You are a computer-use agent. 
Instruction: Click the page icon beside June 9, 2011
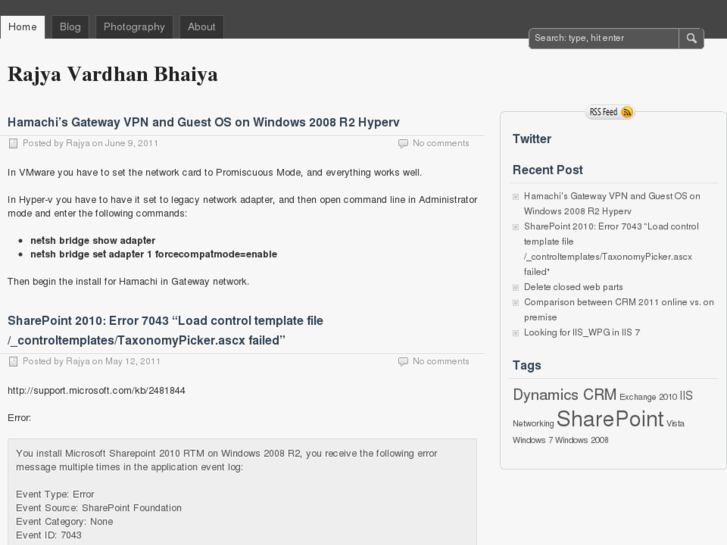(13, 143)
